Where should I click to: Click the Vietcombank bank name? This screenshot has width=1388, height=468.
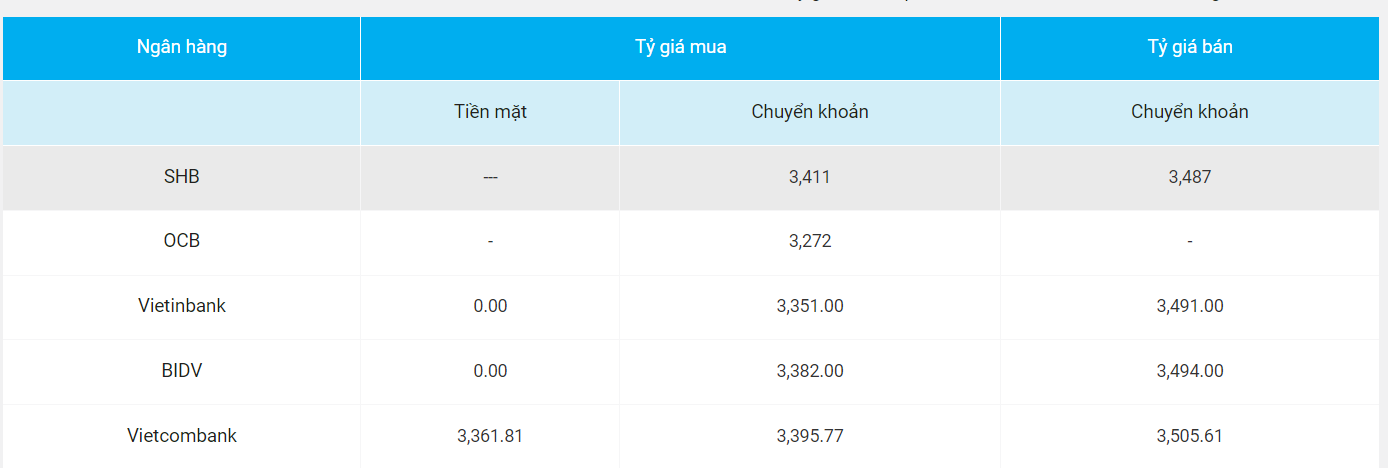click(x=182, y=436)
